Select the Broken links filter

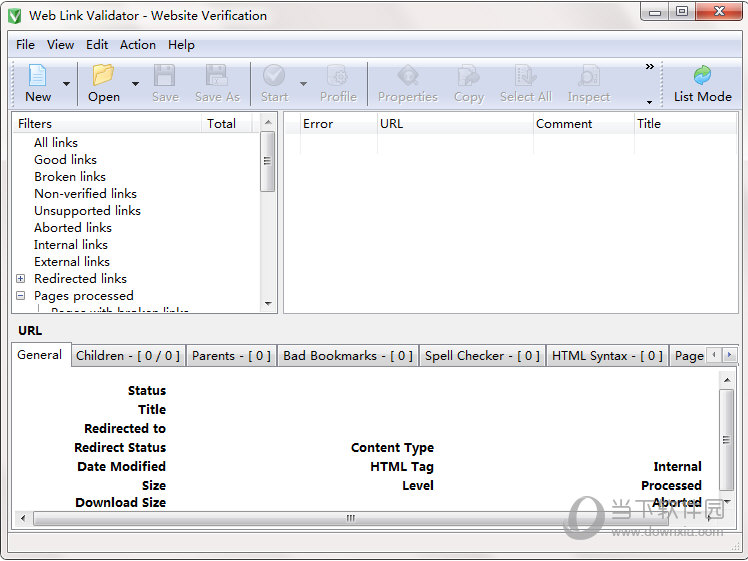coord(70,177)
